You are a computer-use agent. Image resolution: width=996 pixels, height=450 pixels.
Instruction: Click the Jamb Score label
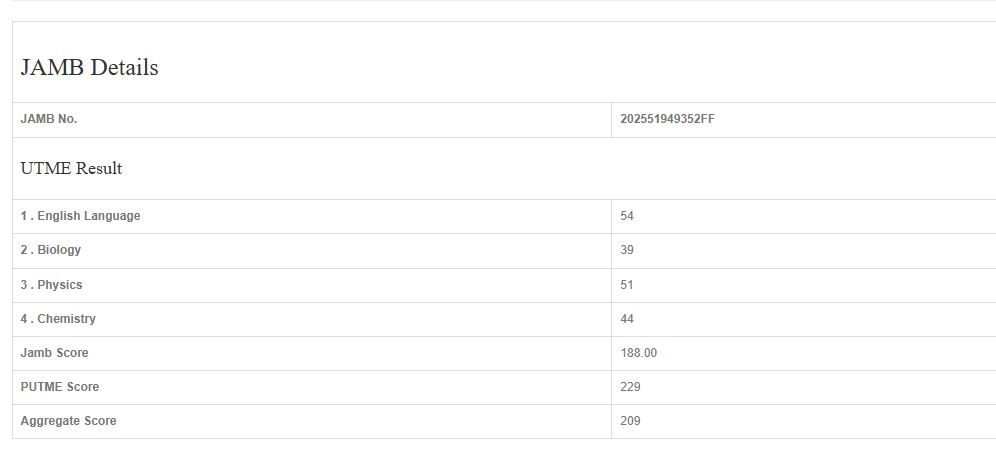coord(54,353)
